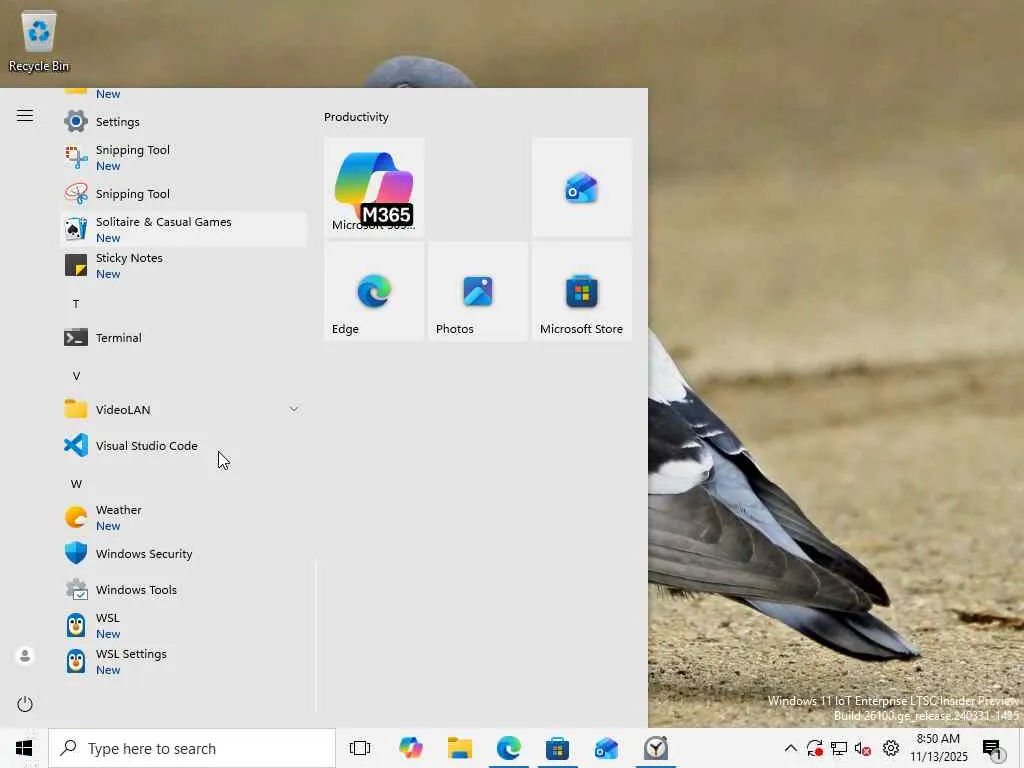
Task: Open the Microsoft Store tile
Action: 582,291
